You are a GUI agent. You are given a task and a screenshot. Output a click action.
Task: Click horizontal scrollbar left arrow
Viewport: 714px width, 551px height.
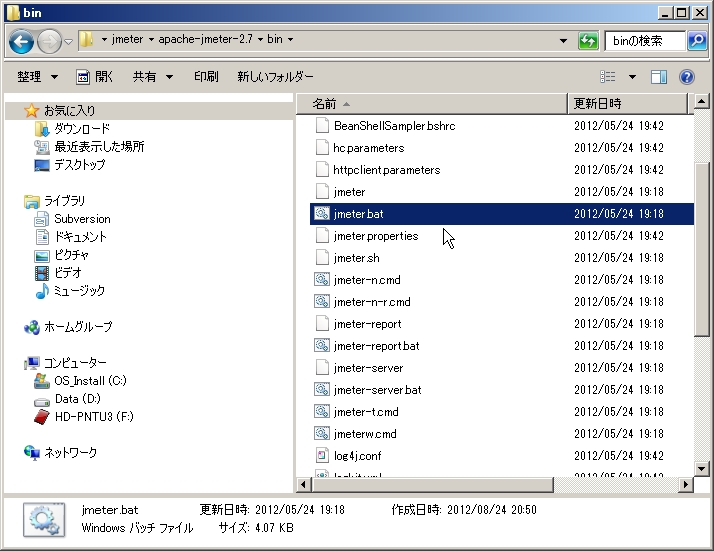click(303, 485)
